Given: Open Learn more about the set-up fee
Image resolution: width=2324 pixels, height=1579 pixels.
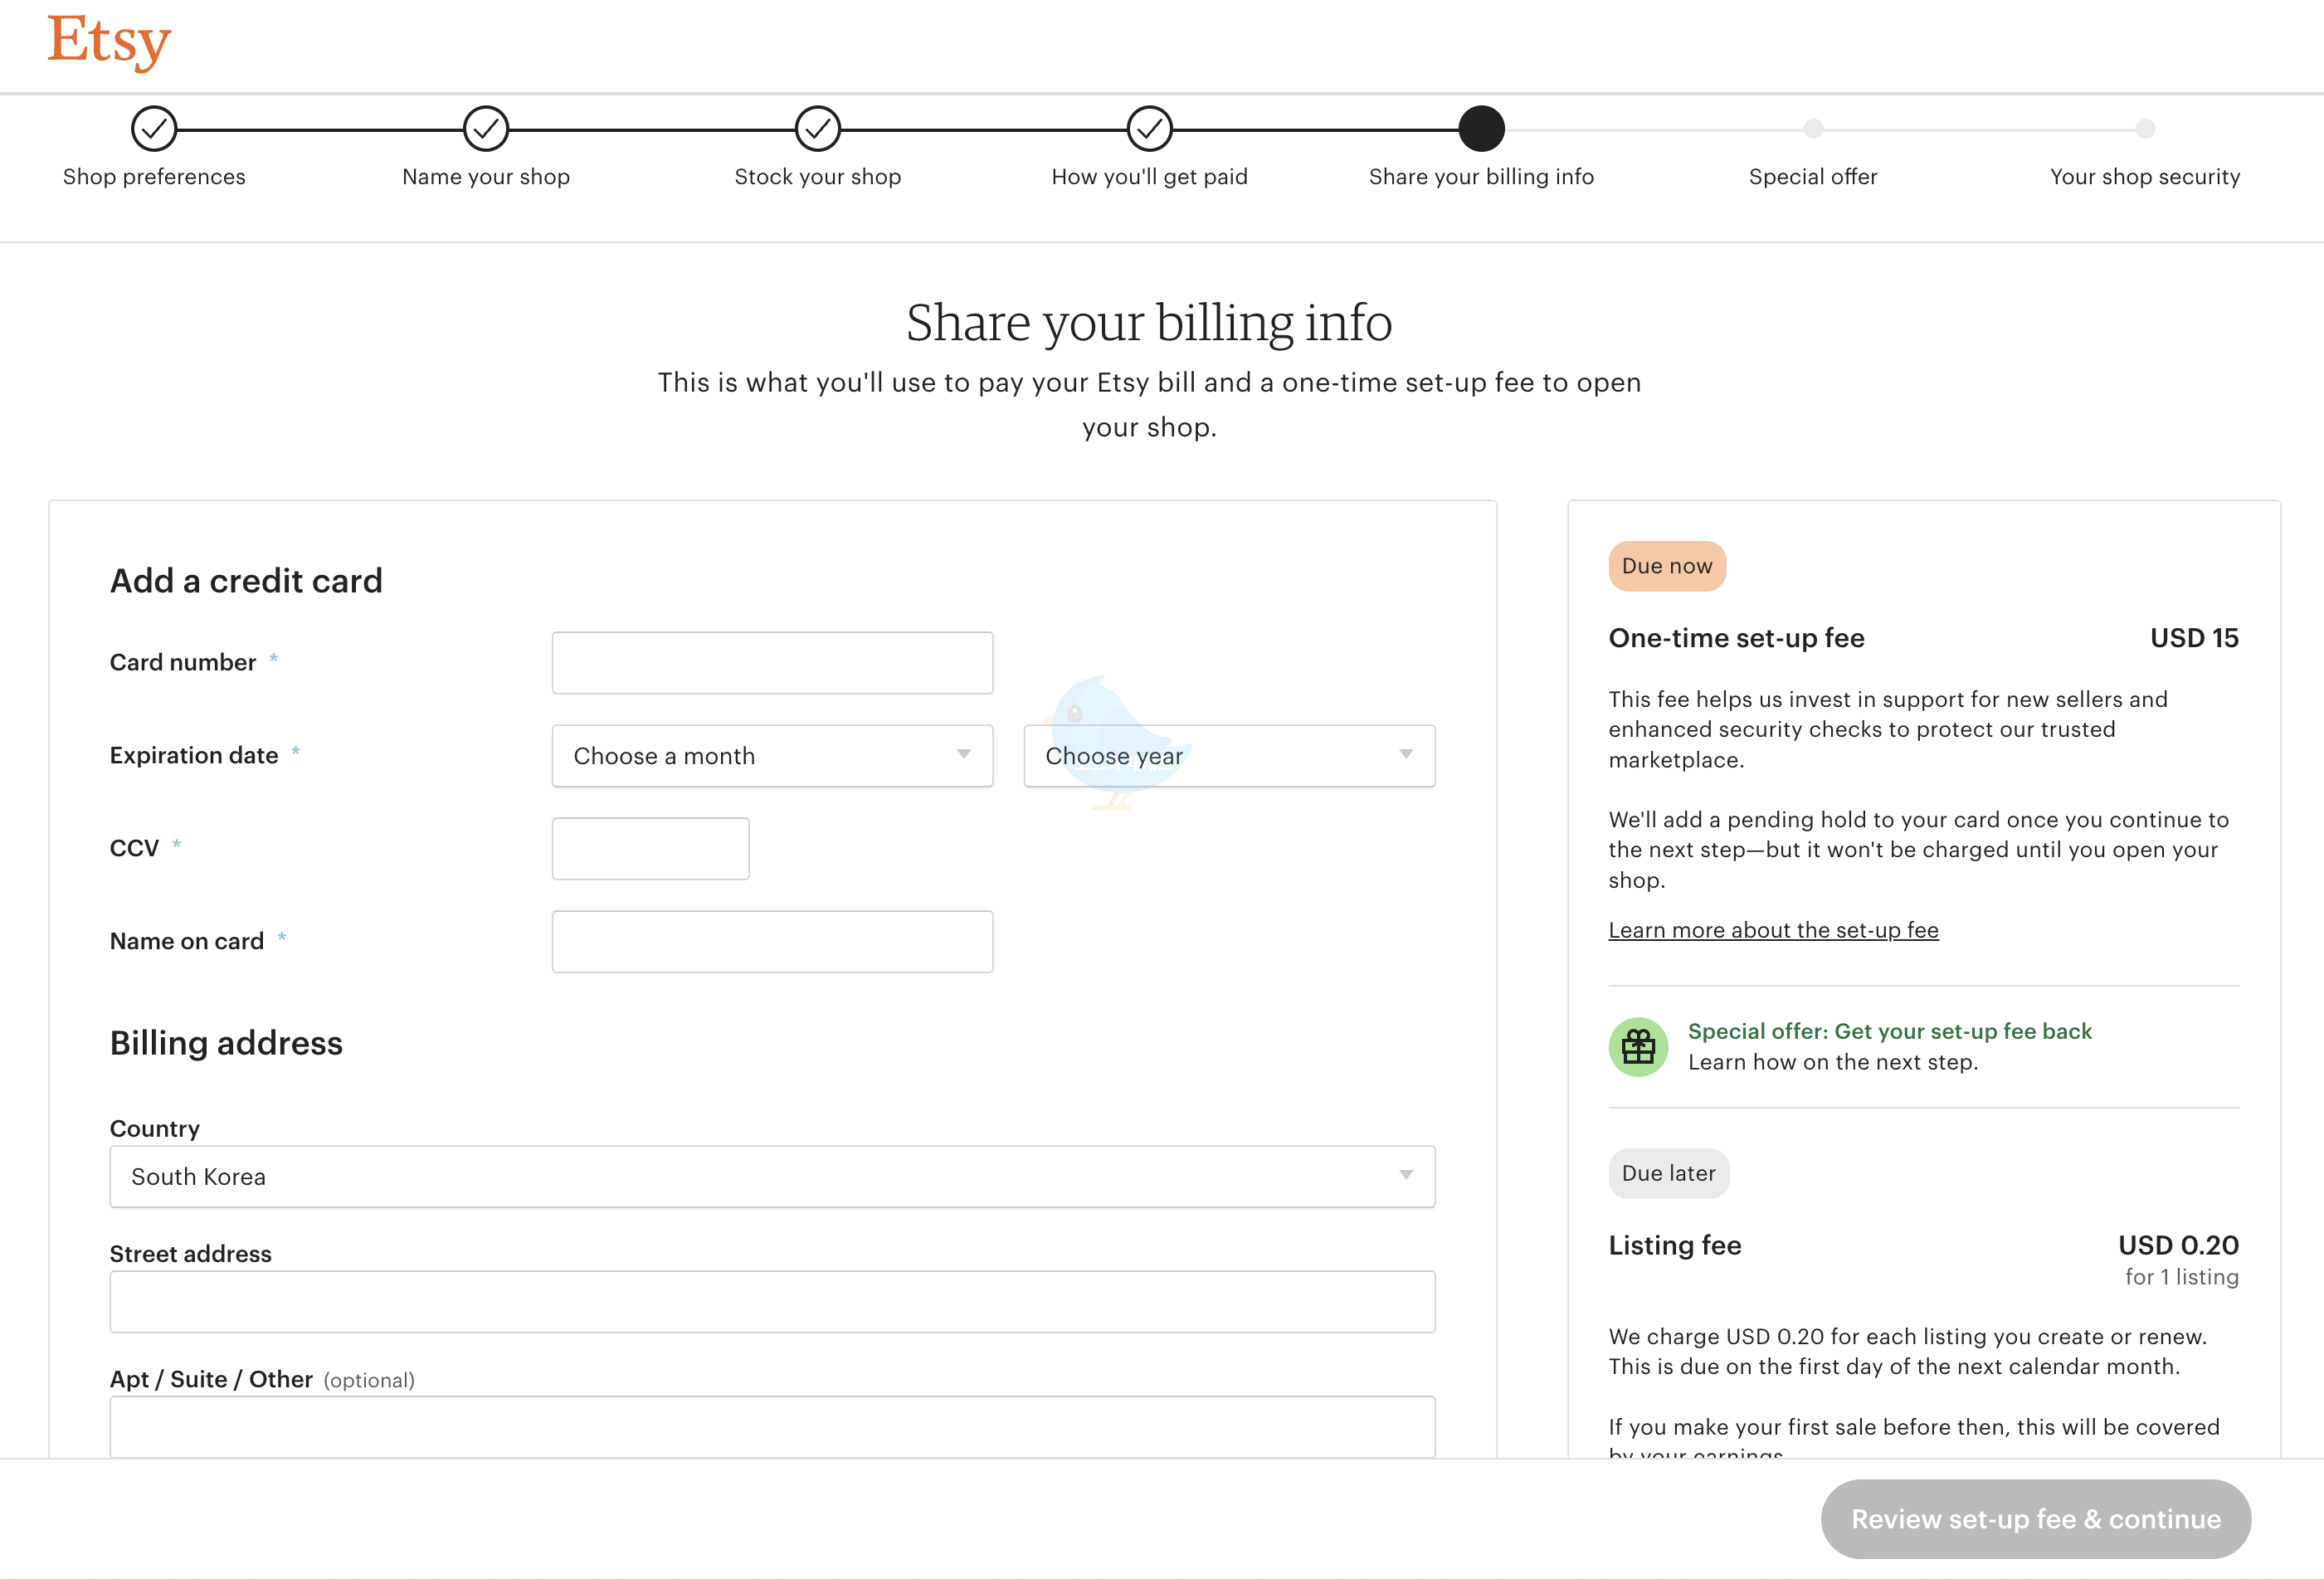Looking at the screenshot, I should [1773, 930].
